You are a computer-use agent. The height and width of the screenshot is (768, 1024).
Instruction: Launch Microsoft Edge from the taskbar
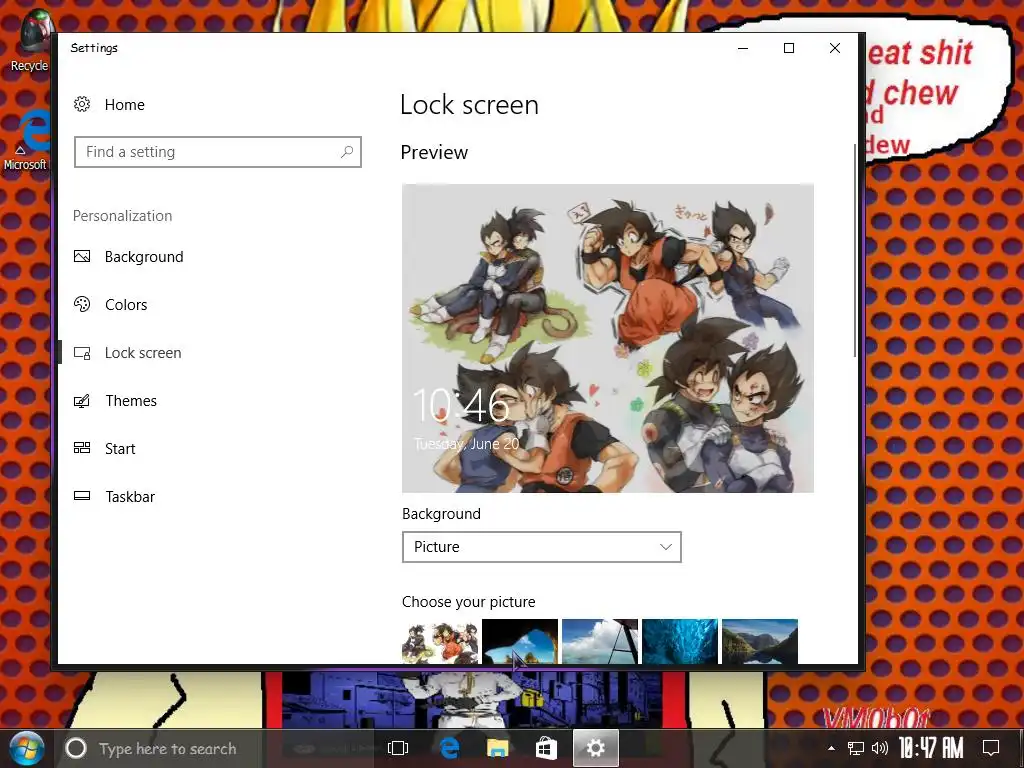[x=449, y=748]
